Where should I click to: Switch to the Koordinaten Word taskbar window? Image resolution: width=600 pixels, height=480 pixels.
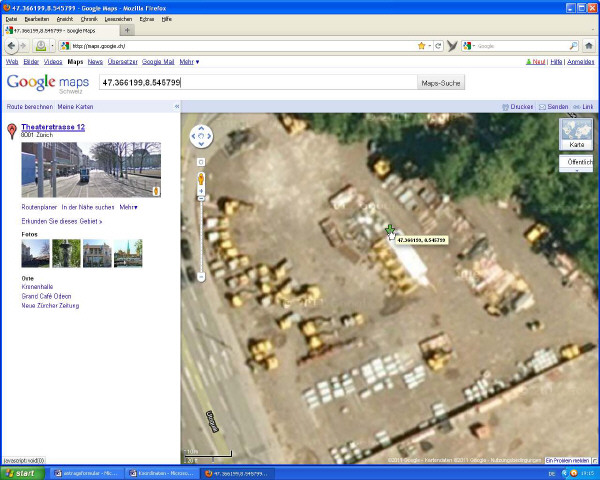[162, 473]
